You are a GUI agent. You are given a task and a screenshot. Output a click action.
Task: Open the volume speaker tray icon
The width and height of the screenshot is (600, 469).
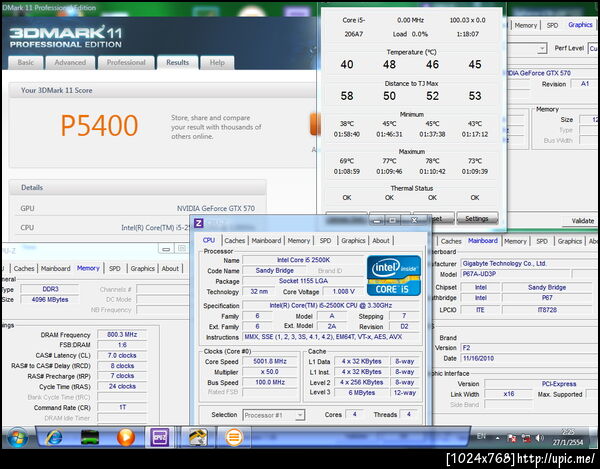coord(540,438)
